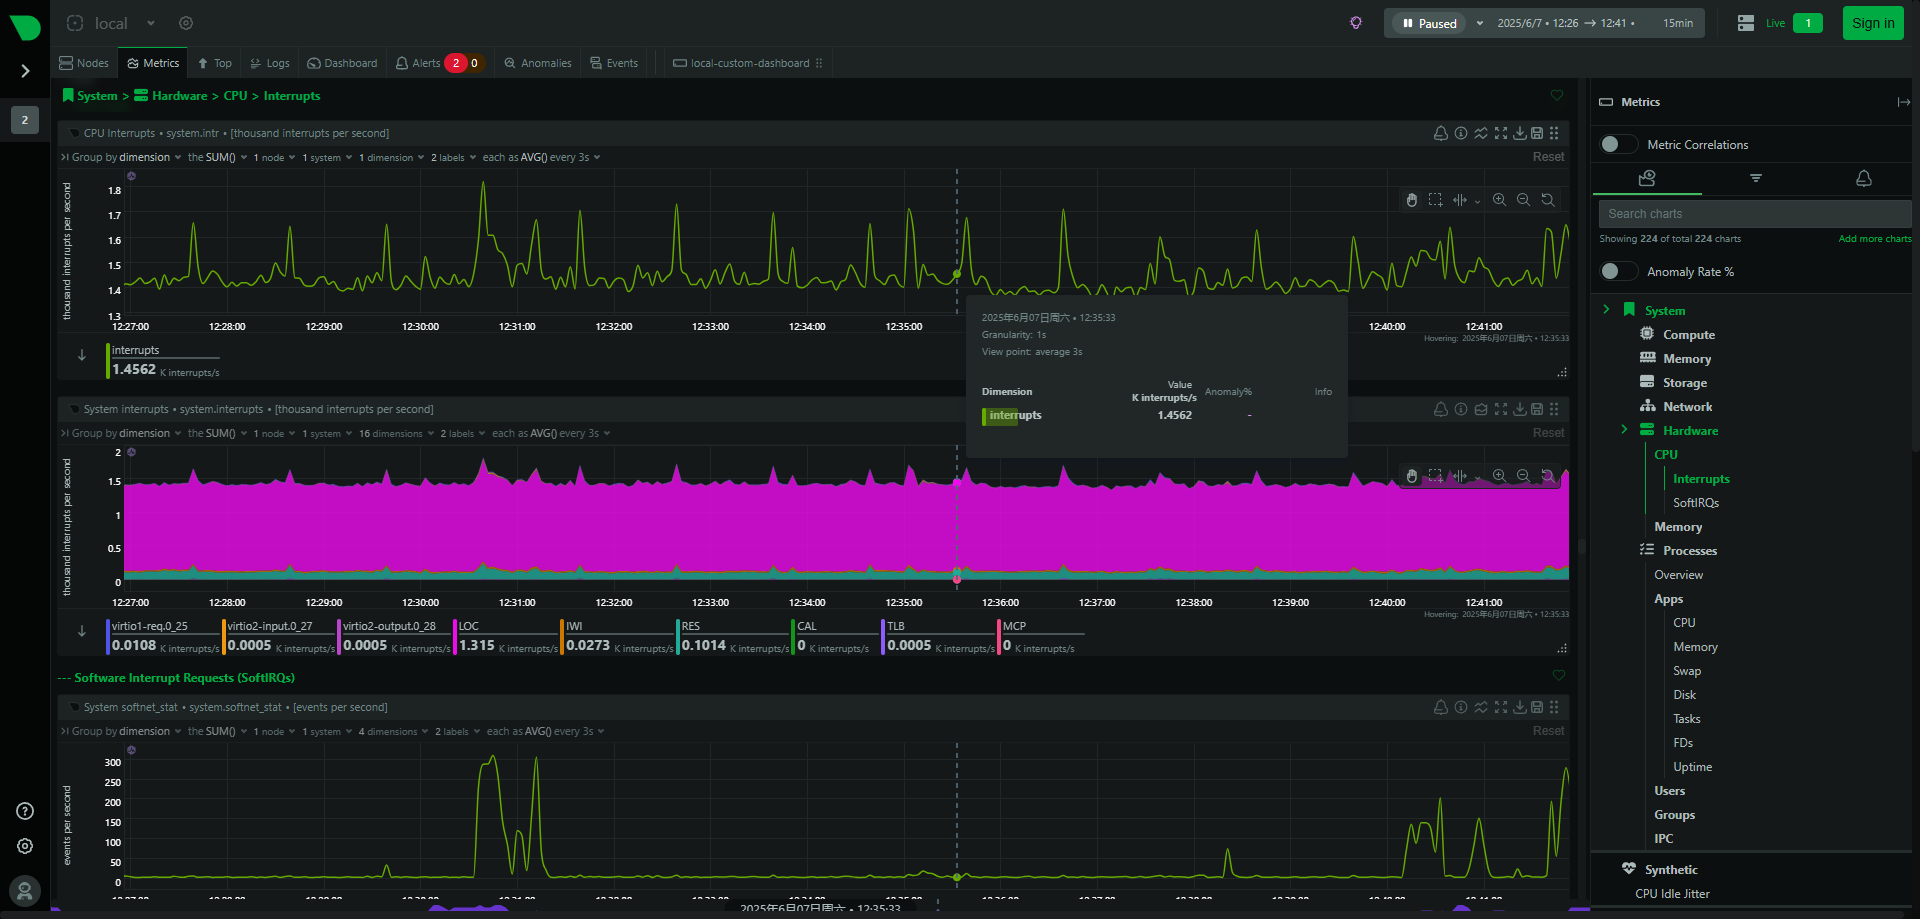Select the pan hand tool on CPU Interrupts chart
The height and width of the screenshot is (919, 1920).
1411,200
